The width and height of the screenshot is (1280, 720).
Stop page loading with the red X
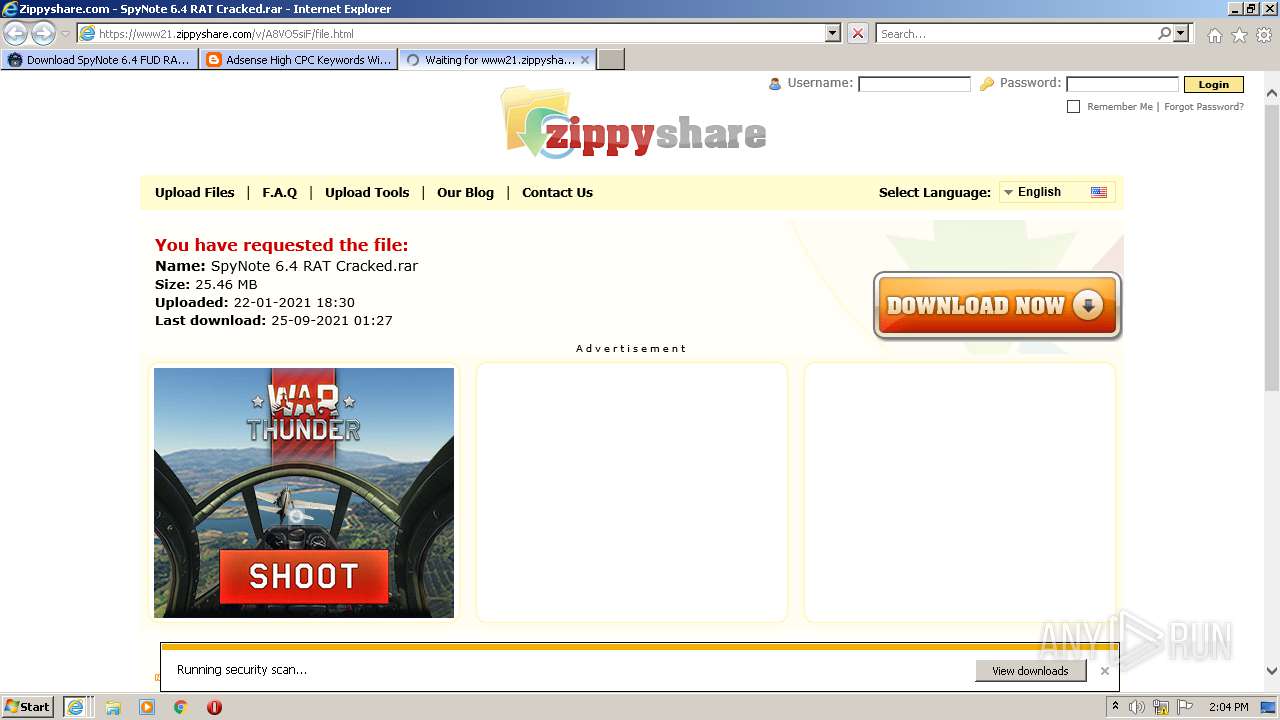coord(858,34)
